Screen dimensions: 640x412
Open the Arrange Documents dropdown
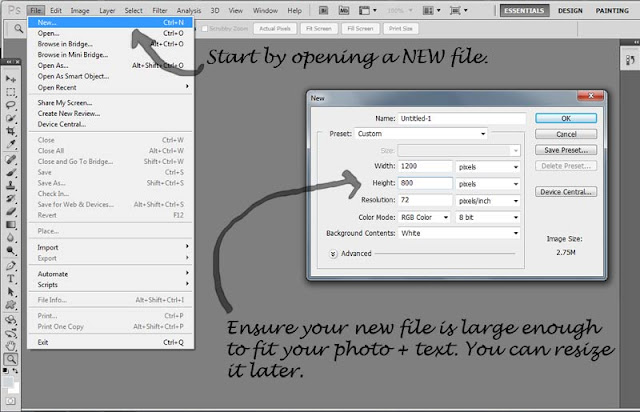[431, 10]
